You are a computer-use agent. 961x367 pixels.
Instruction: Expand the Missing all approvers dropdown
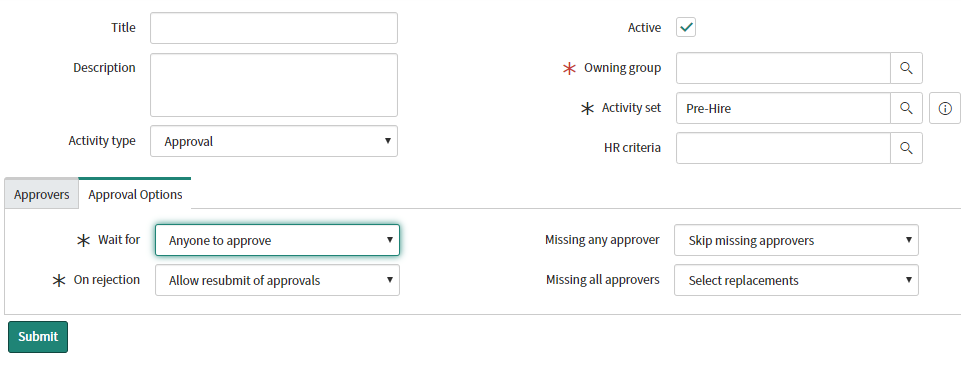click(796, 280)
